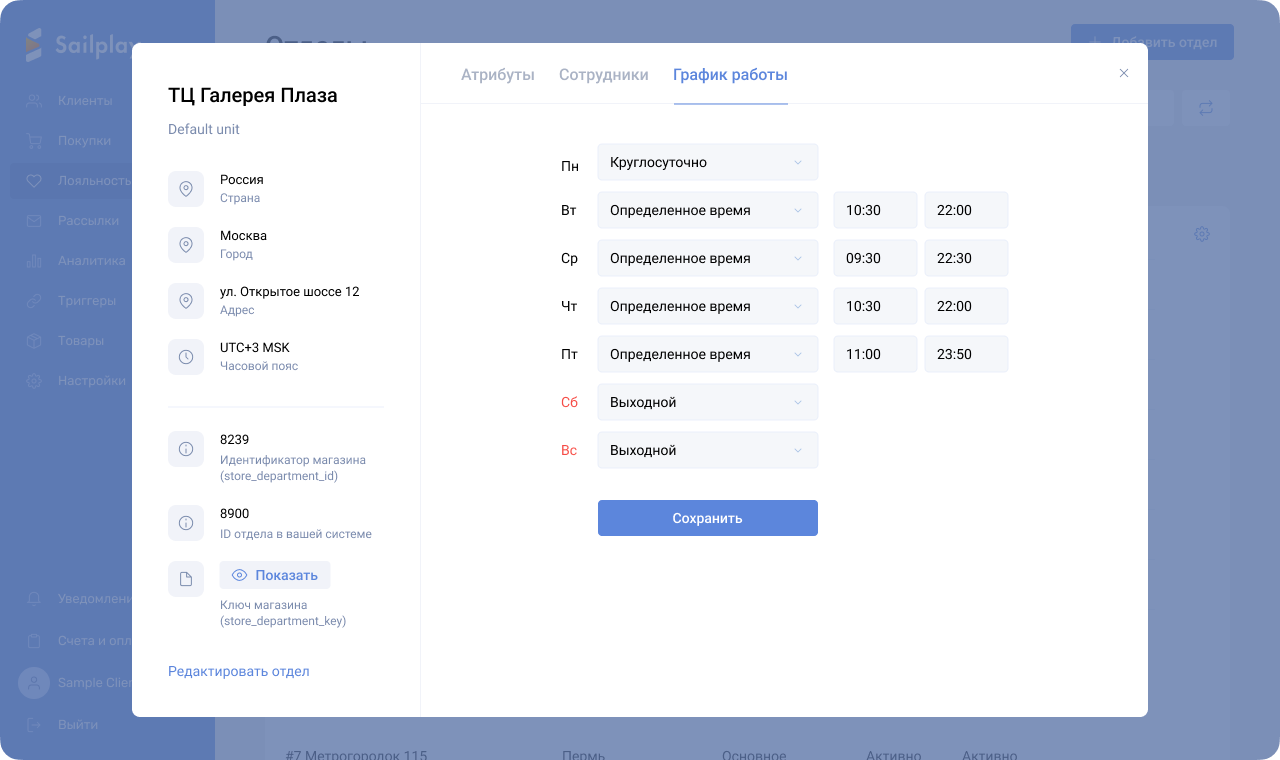
Task: Click the info icon next to 8900
Action: [x=186, y=523]
